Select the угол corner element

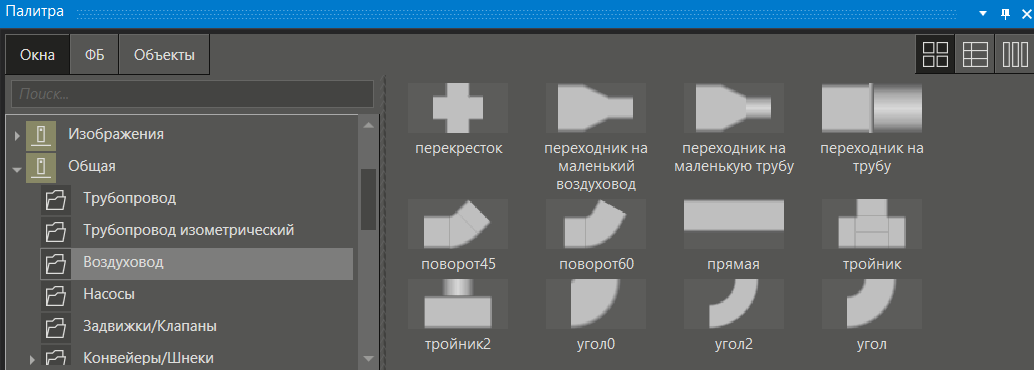(x=872, y=303)
